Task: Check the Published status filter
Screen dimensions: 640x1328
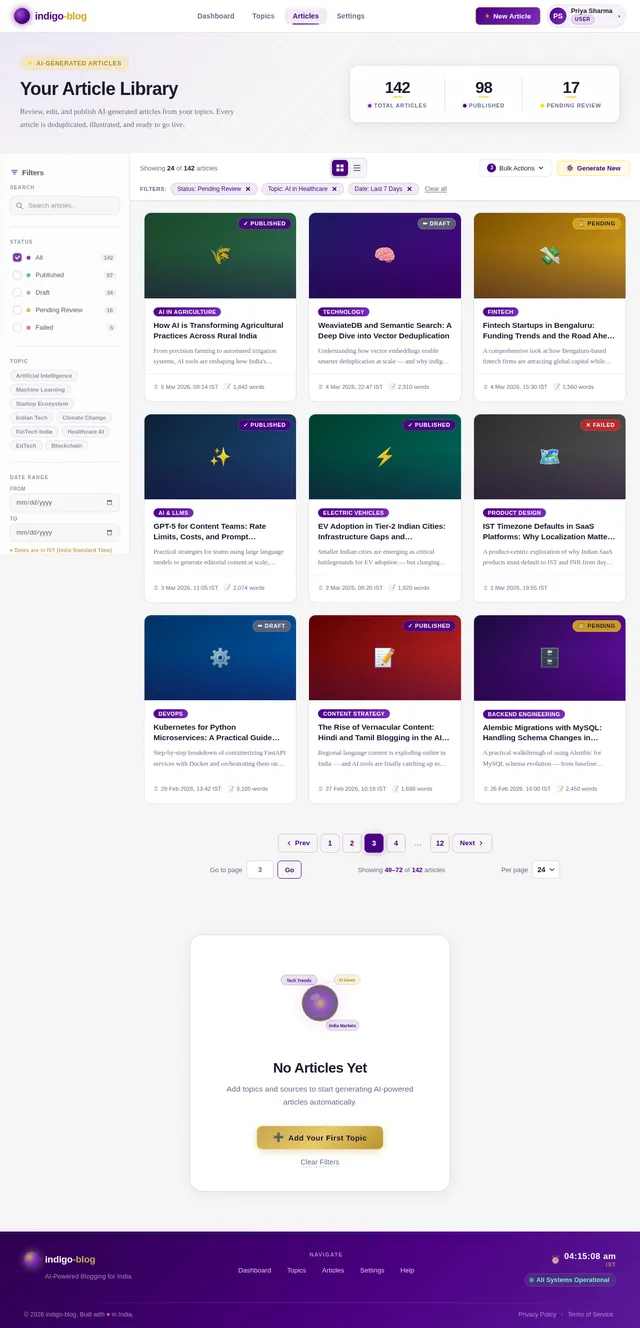Action: point(17,275)
